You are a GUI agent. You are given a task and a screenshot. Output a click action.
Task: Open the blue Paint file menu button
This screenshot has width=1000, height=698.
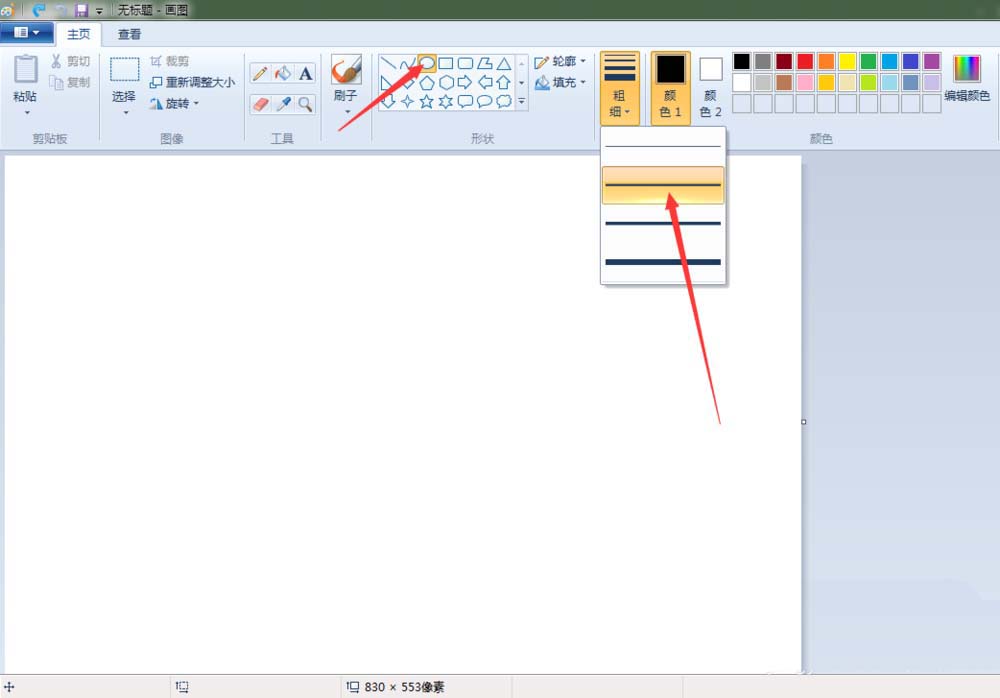[x=26, y=33]
